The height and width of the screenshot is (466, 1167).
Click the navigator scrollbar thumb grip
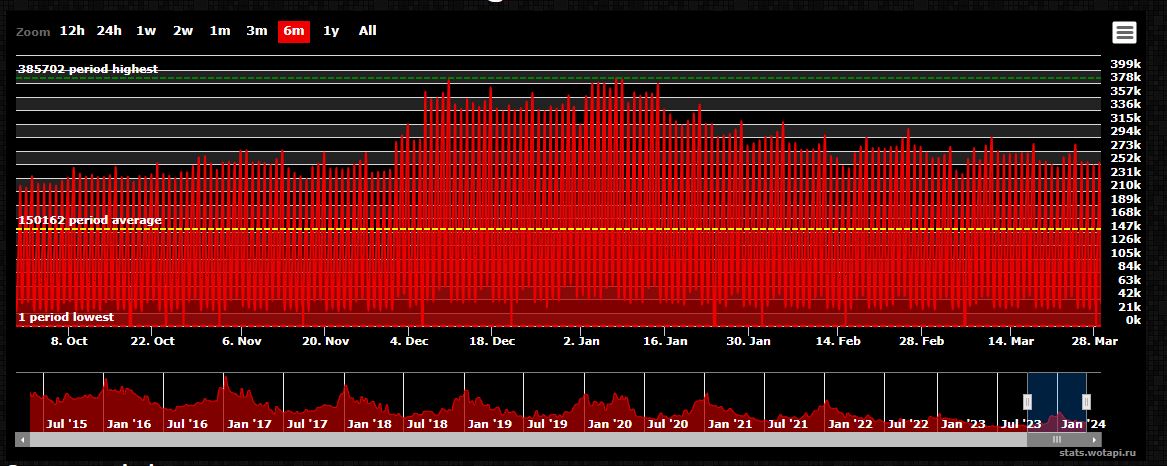point(1056,439)
